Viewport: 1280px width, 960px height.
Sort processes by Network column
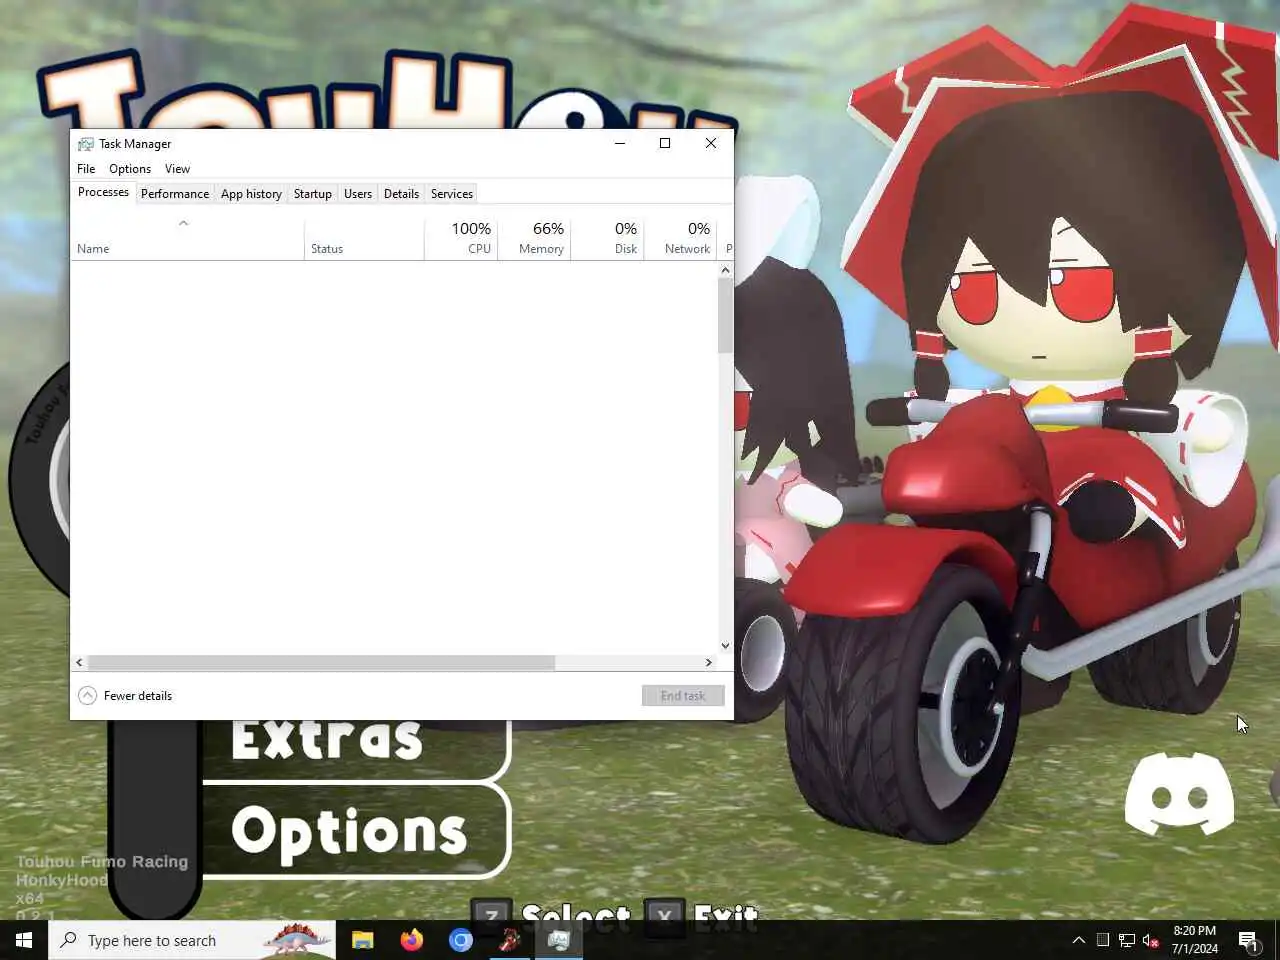(x=680, y=239)
